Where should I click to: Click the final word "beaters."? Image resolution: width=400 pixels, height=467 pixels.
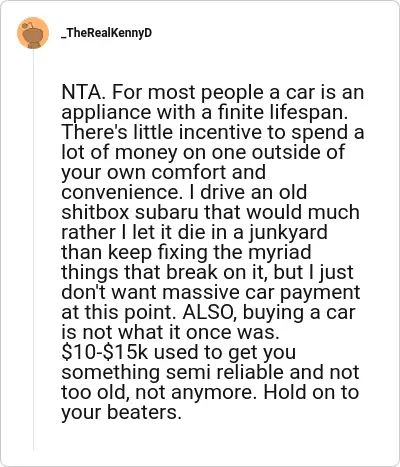144,412
